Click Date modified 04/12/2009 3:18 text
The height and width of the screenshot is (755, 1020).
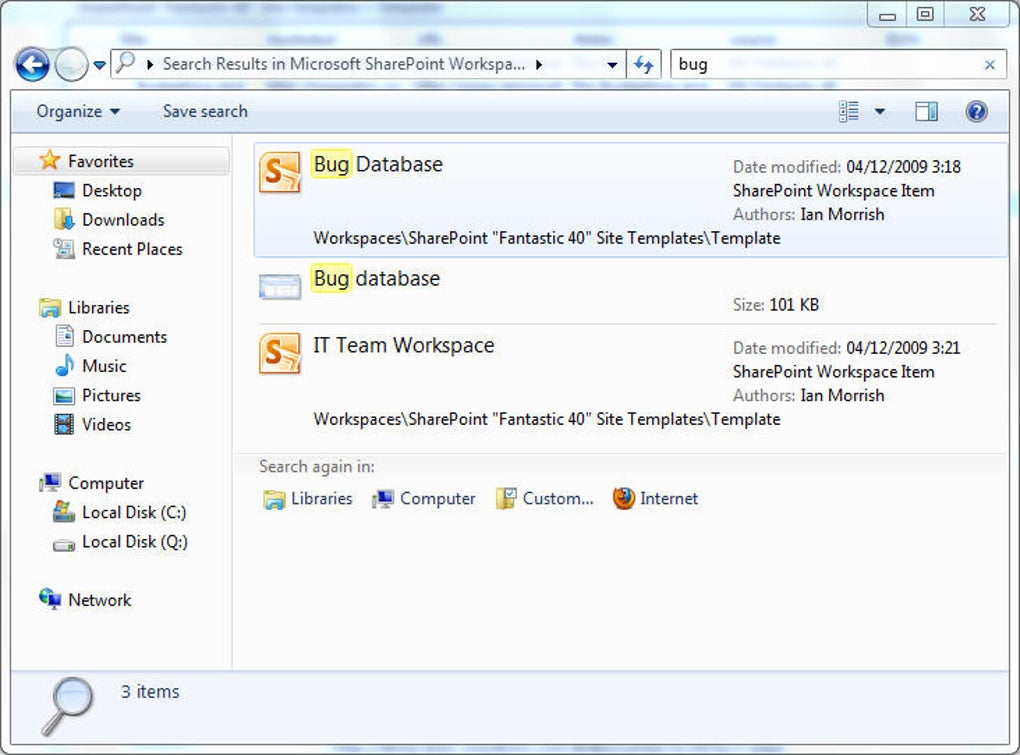click(846, 166)
